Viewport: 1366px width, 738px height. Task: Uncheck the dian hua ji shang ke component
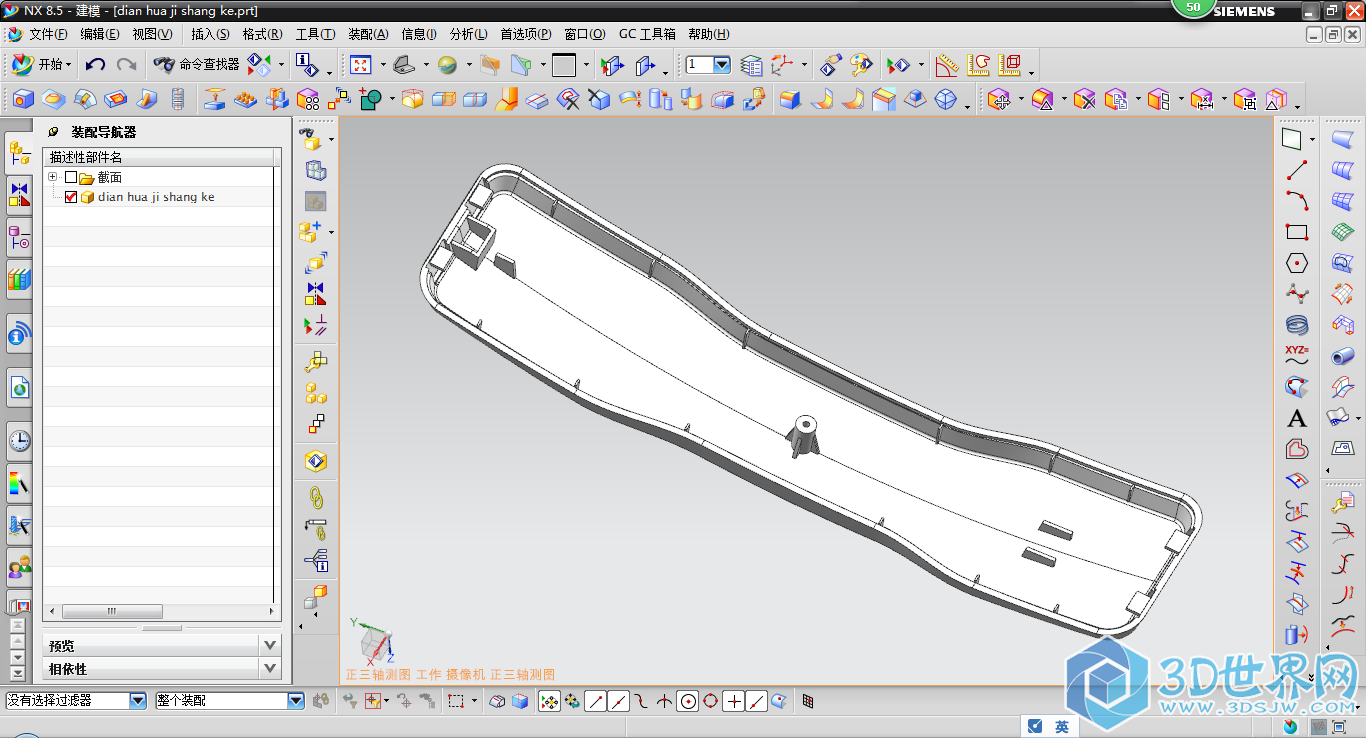pyautogui.click(x=71, y=197)
